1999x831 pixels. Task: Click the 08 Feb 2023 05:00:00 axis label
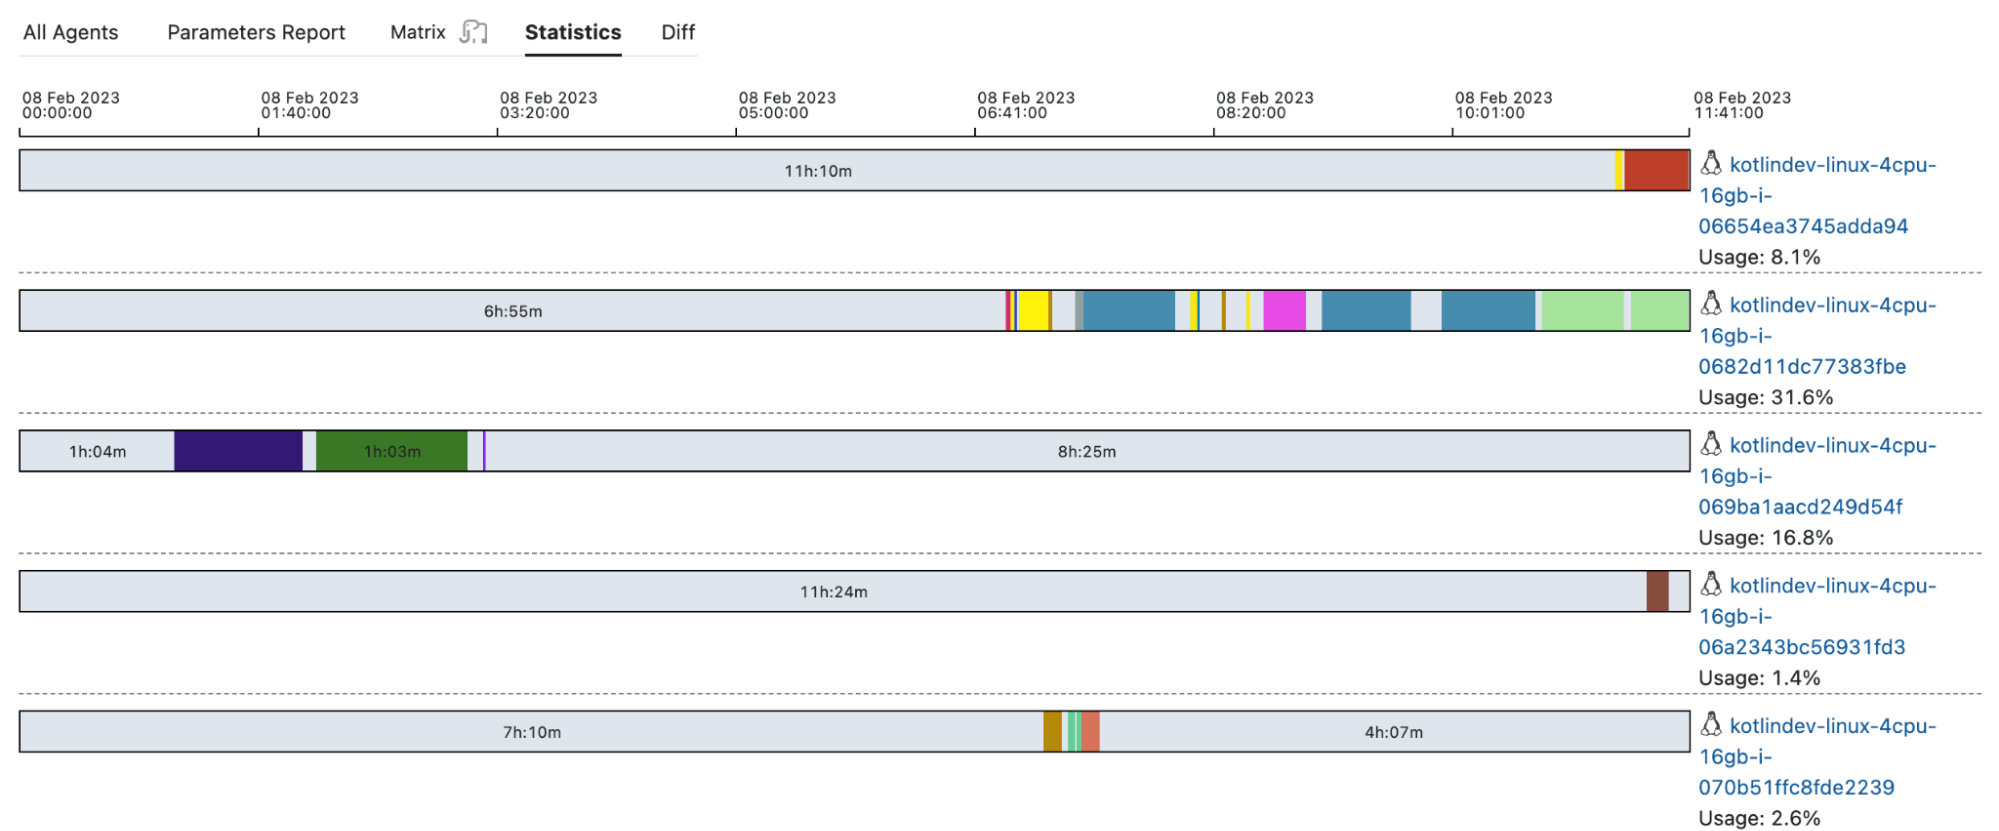coord(787,105)
